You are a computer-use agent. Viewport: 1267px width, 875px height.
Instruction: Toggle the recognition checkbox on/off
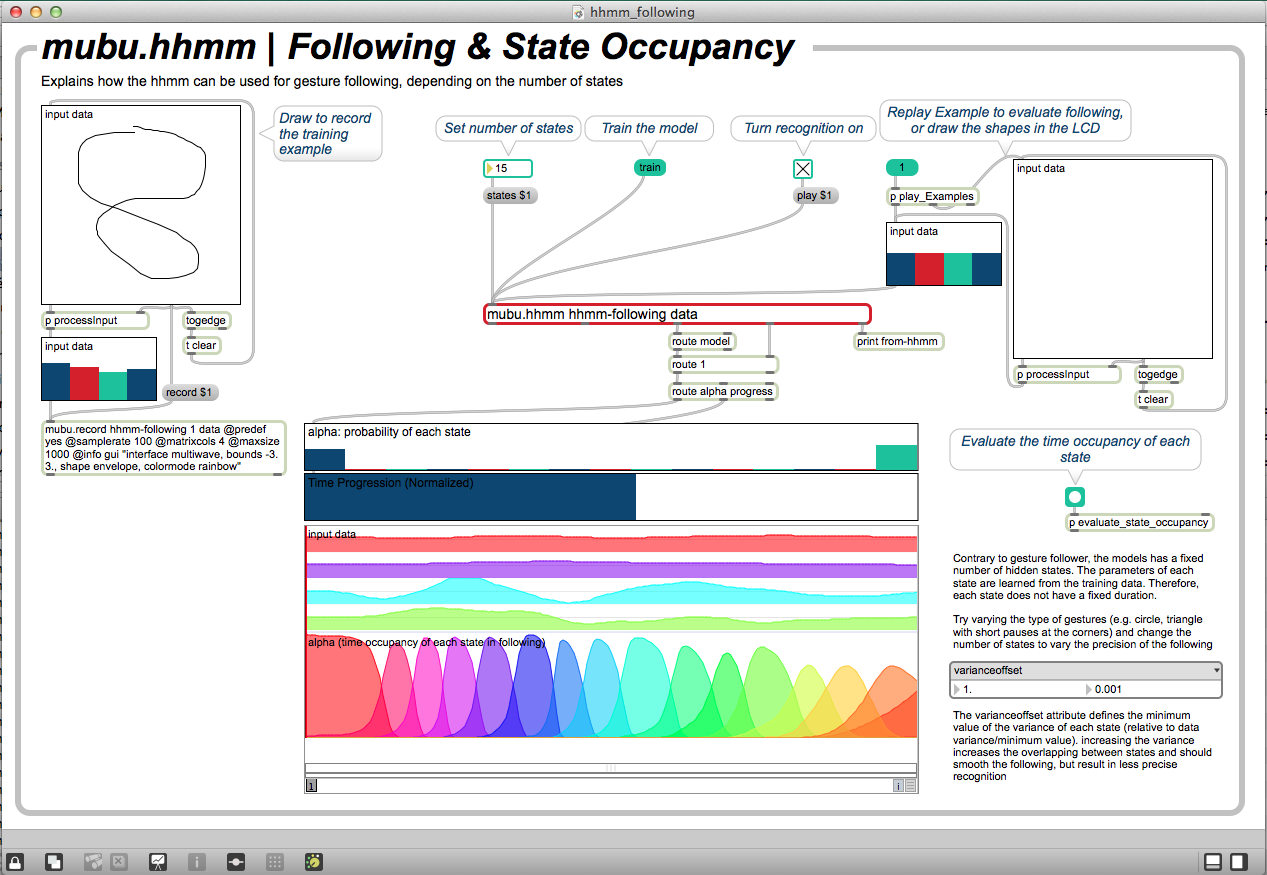point(803,168)
